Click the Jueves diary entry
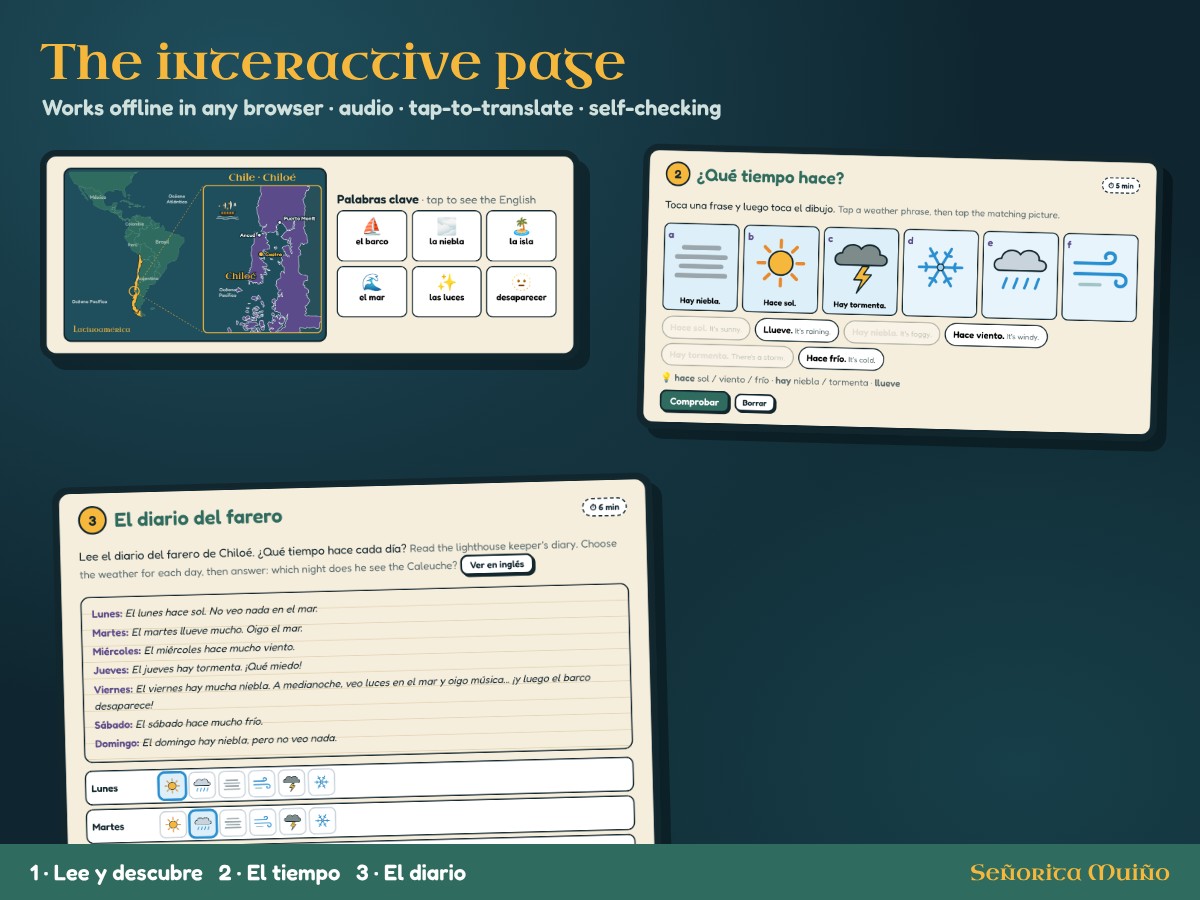The height and width of the screenshot is (900, 1200). pos(197,668)
